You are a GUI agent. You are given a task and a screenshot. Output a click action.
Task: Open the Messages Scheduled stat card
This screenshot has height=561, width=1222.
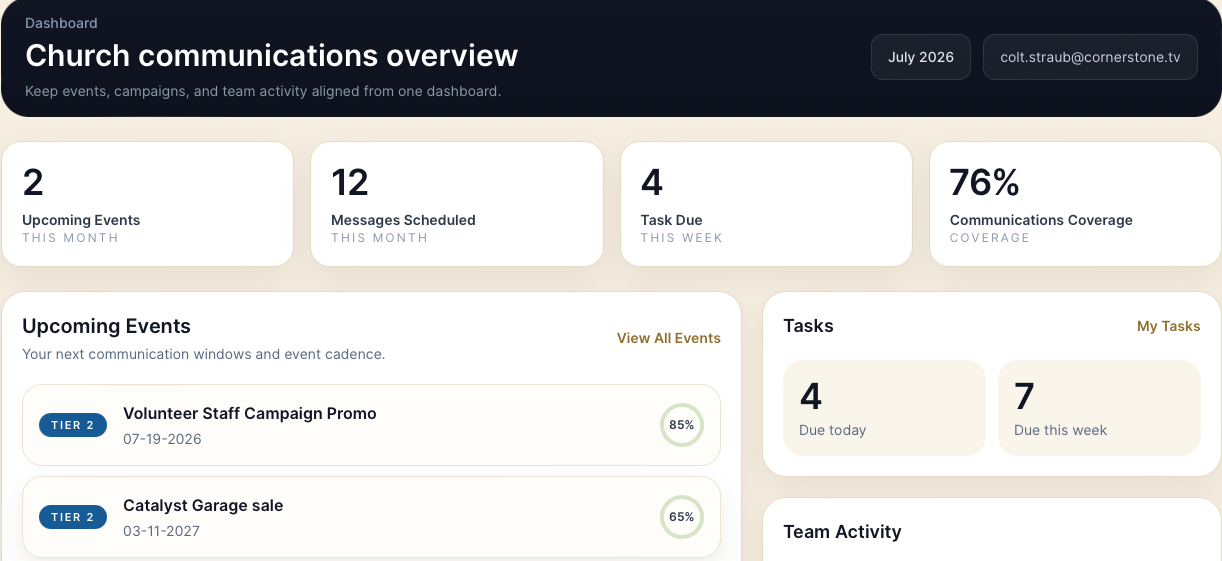pyautogui.click(x=457, y=204)
